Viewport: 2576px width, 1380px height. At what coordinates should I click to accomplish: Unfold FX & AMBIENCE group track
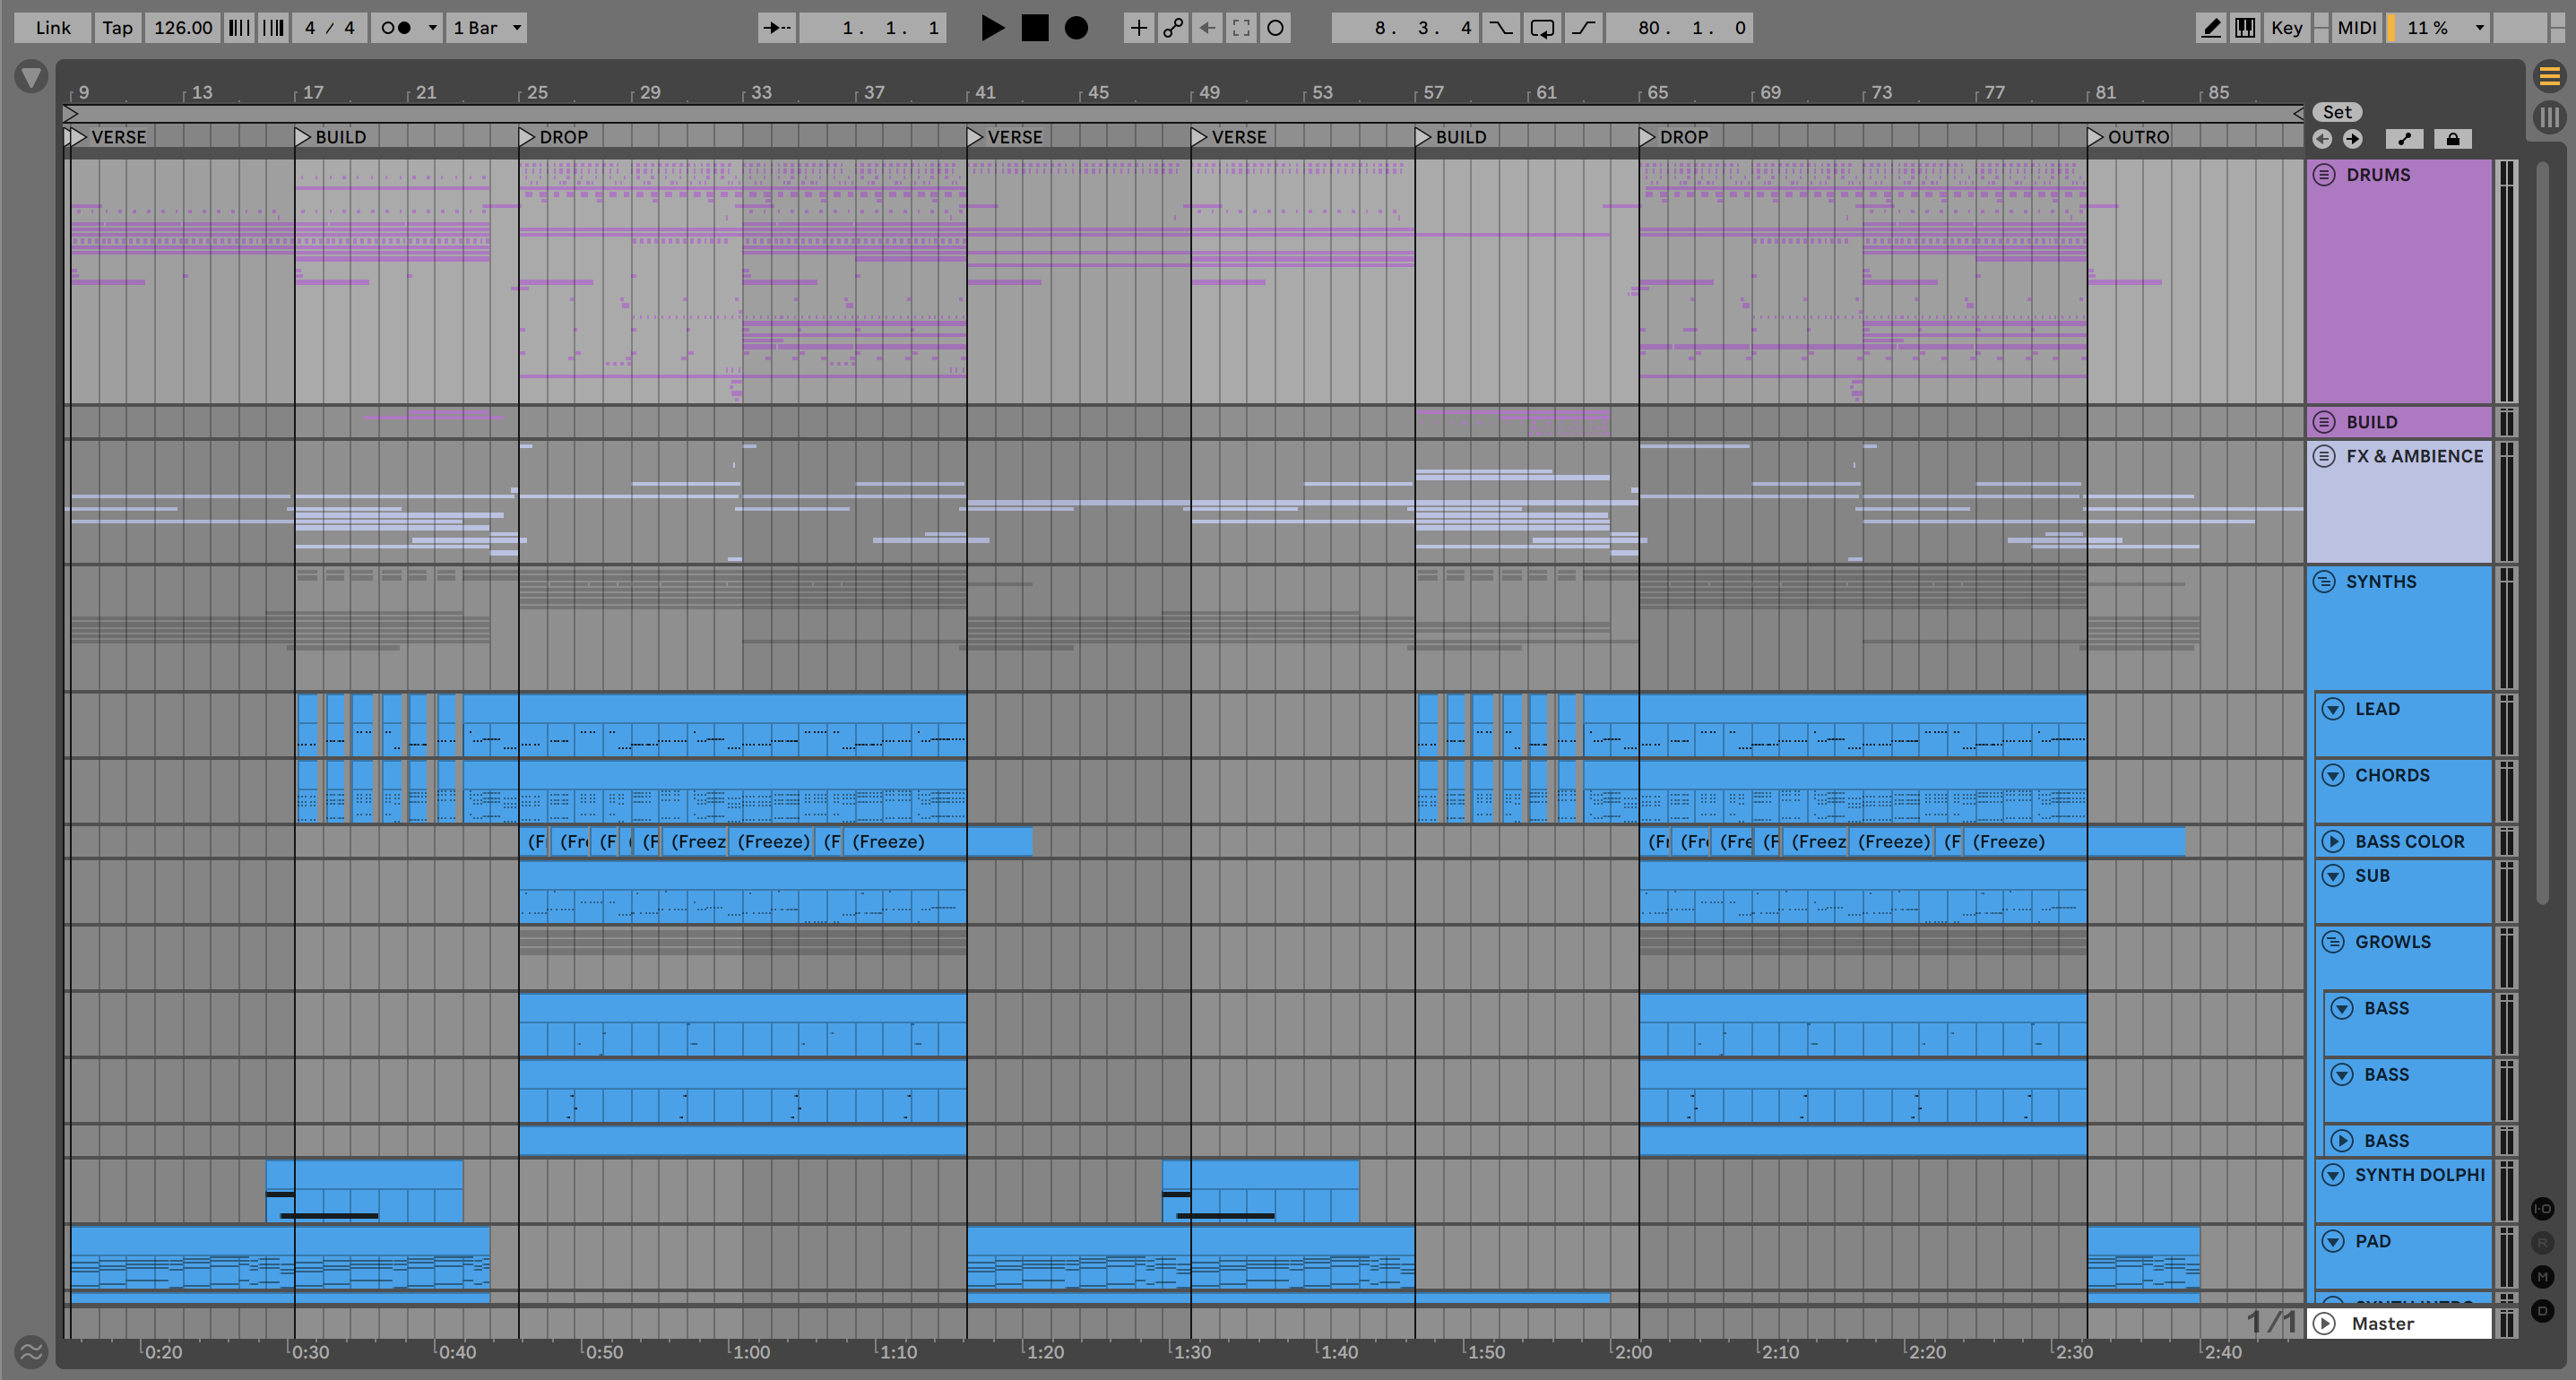2324,456
